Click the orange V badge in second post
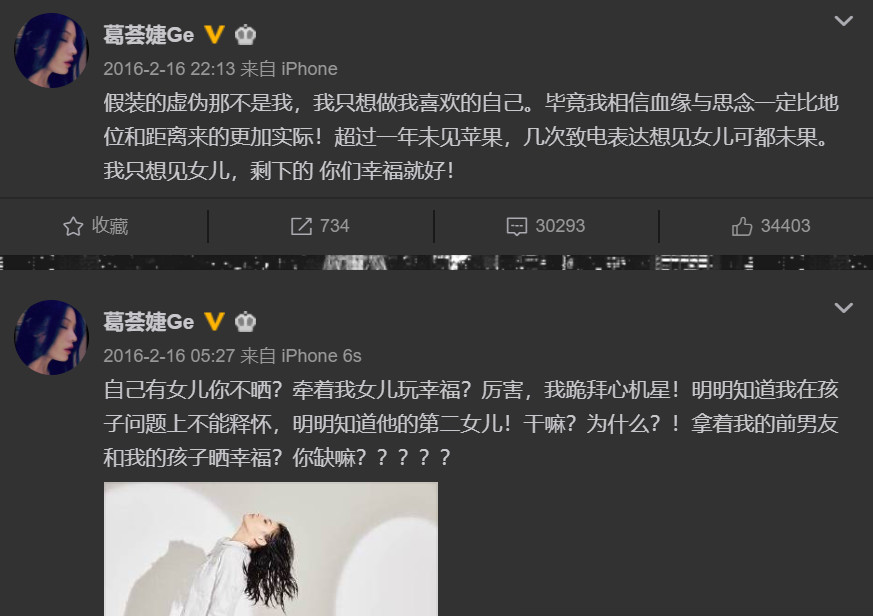The width and height of the screenshot is (873, 616). (214, 321)
